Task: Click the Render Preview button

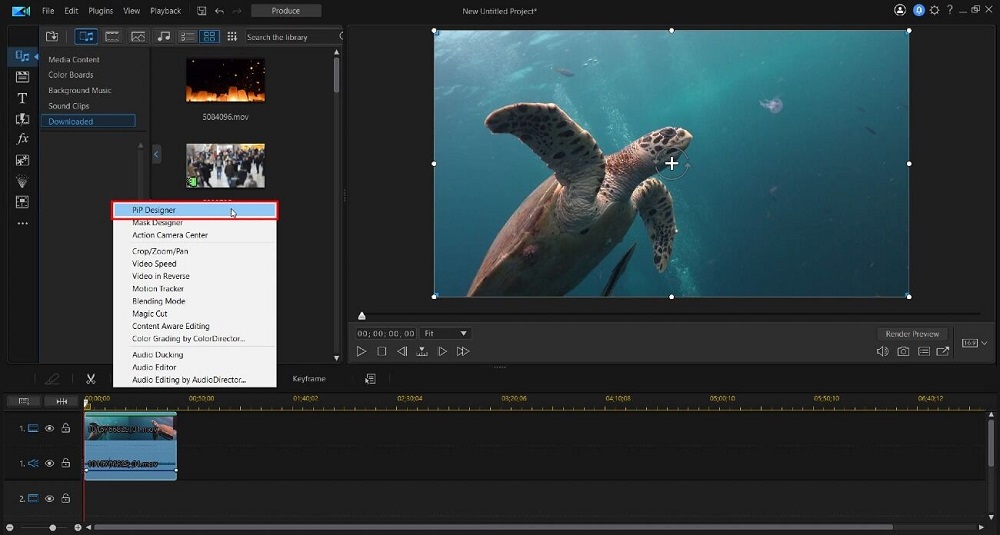Action: (x=912, y=333)
